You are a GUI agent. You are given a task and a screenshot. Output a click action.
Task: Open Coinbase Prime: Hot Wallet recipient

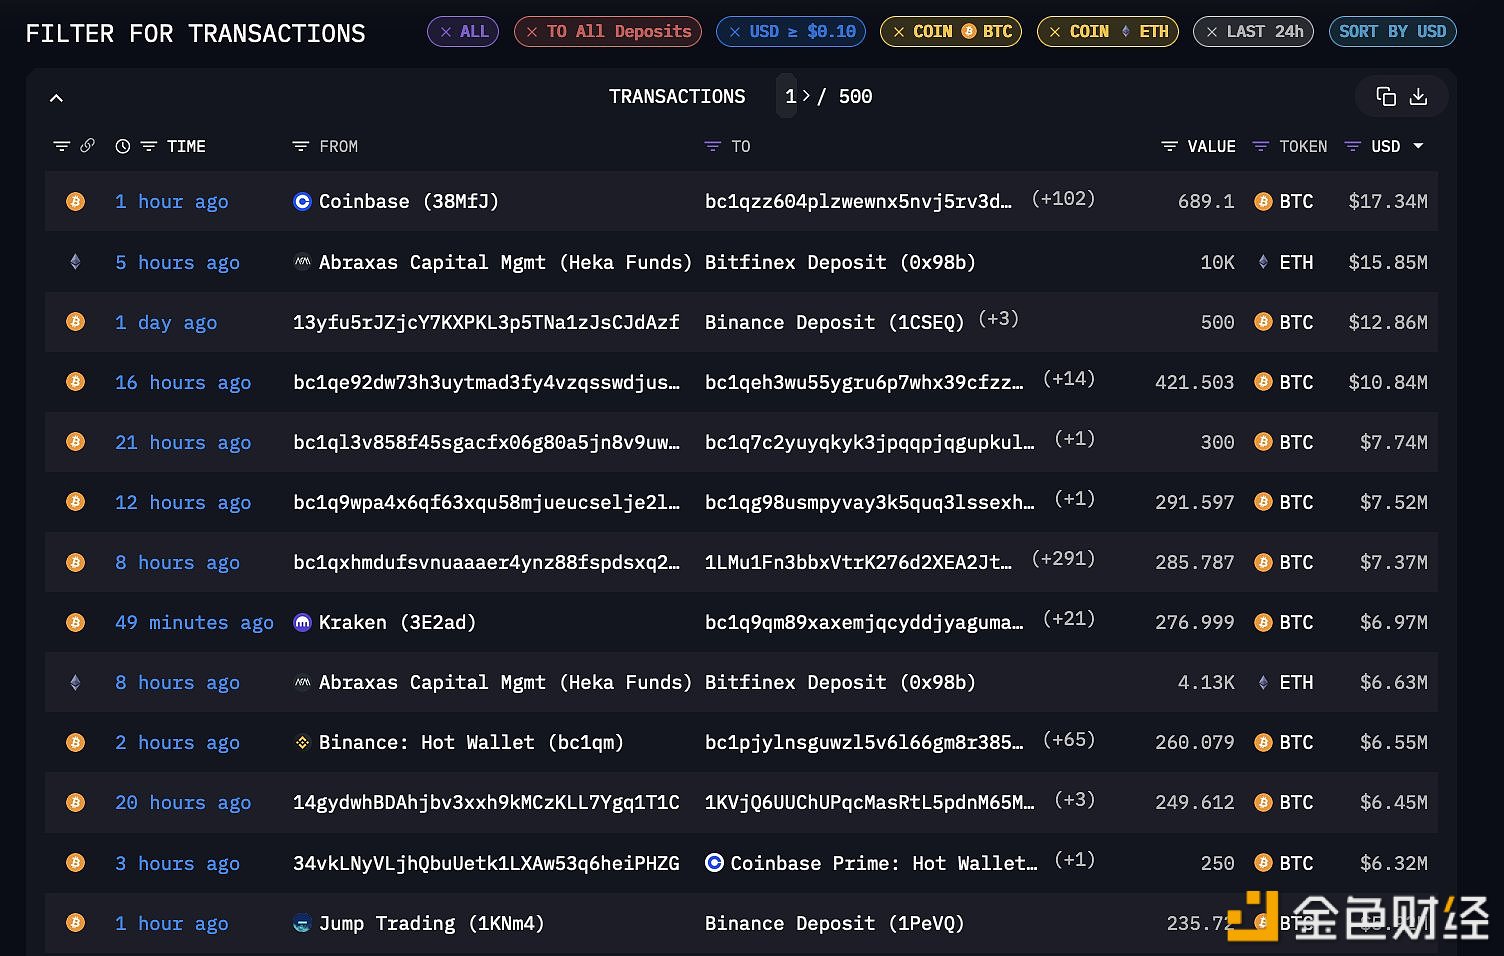click(884, 863)
